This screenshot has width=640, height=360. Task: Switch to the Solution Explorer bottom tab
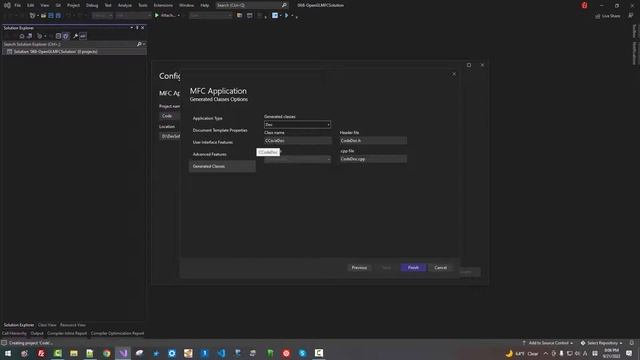click(19, 325)
